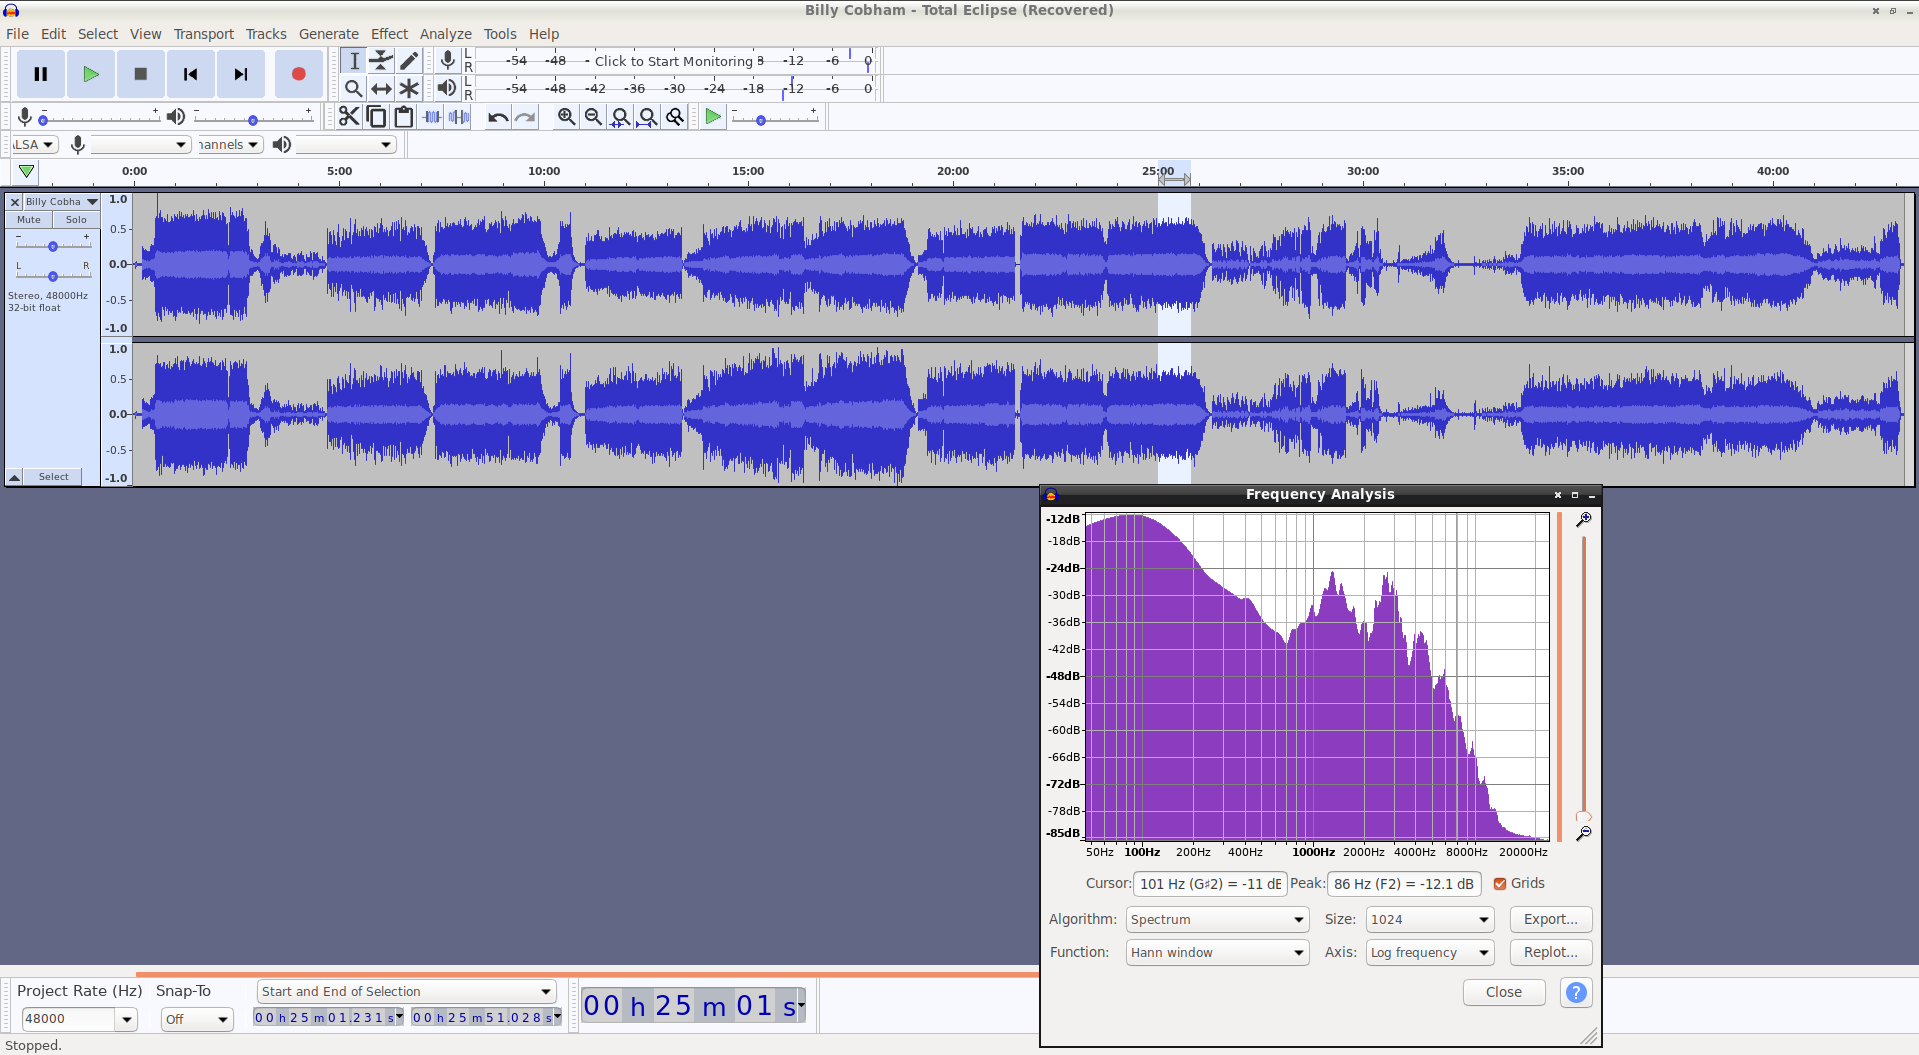The image size is (1919, 1055).
Task: Open the Axis Log frequency dropdown
Action: 1430,952
